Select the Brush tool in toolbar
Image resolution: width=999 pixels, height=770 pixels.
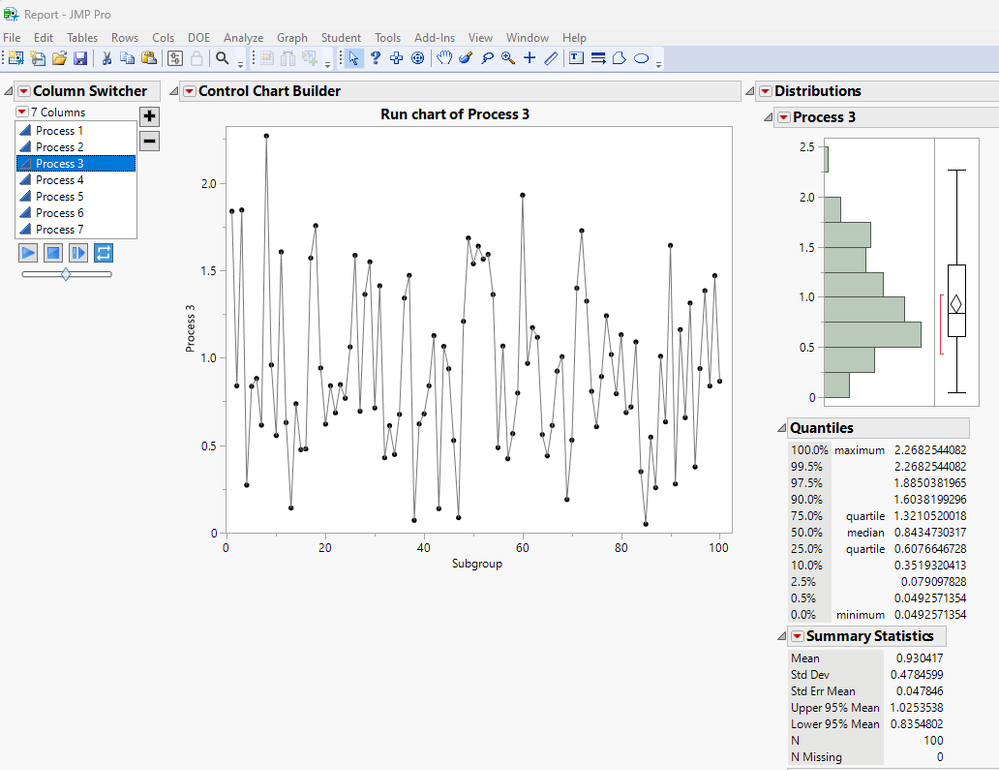tap(466, 58)
